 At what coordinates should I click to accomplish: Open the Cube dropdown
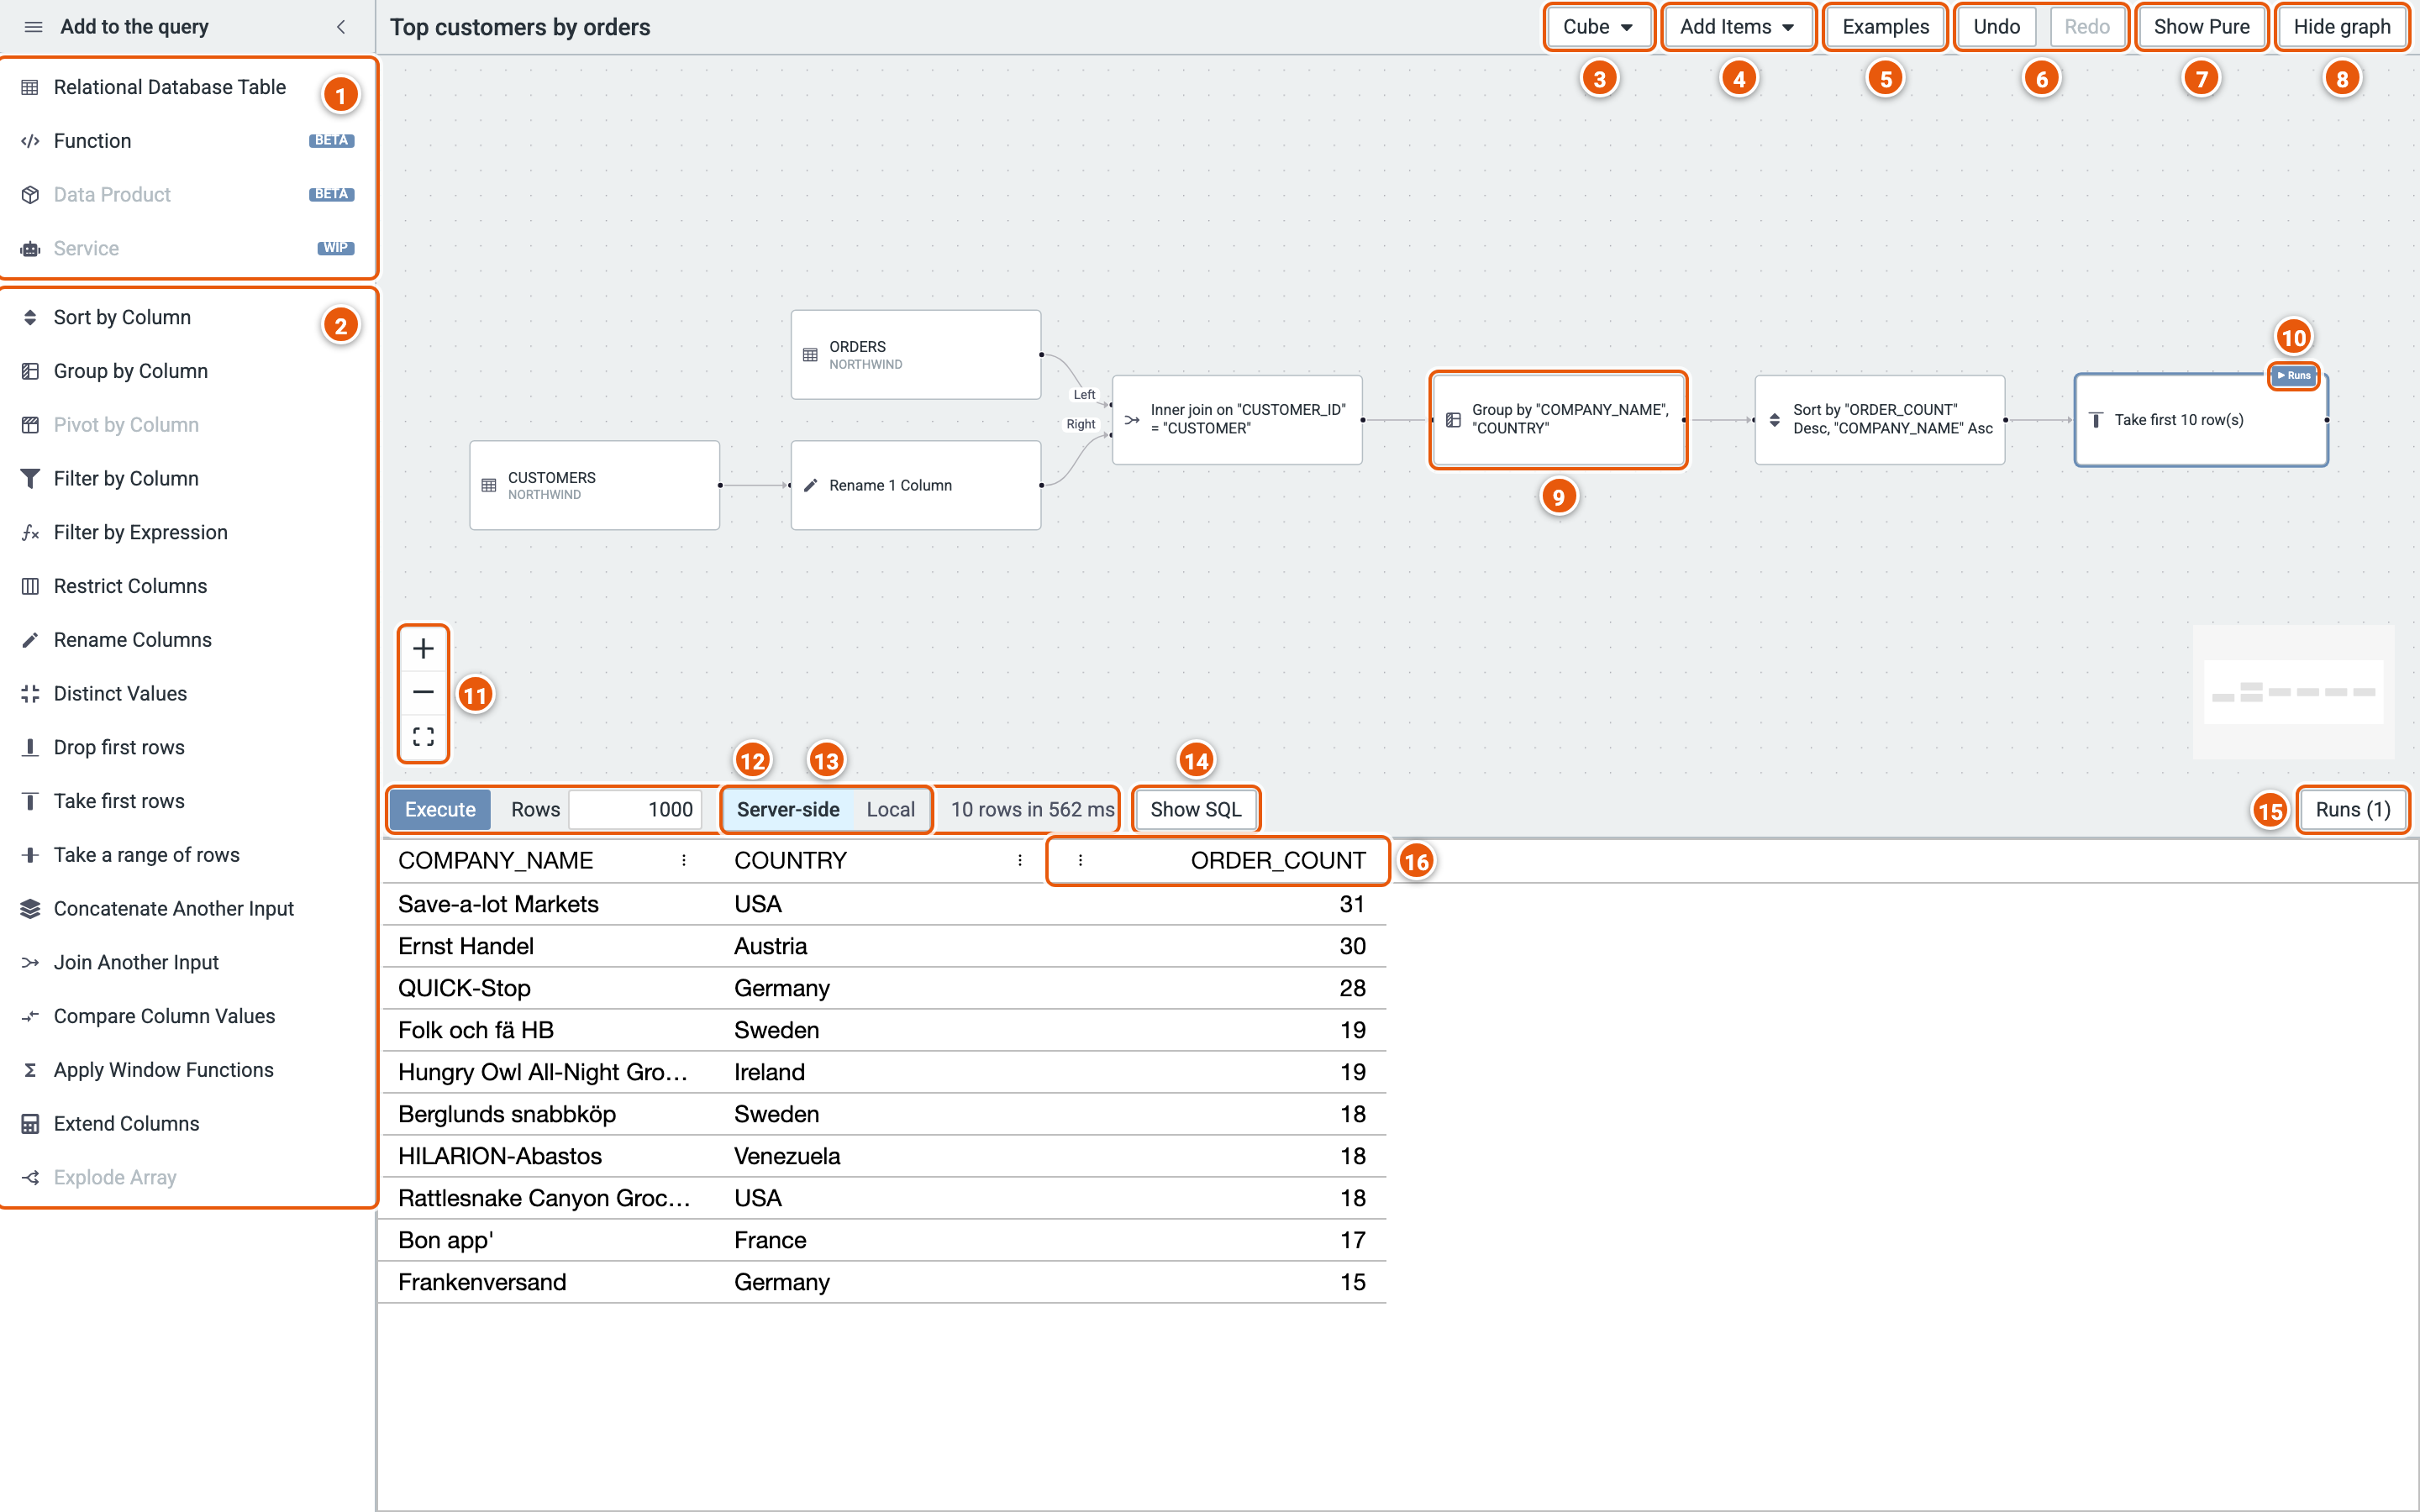point(1598,27)
